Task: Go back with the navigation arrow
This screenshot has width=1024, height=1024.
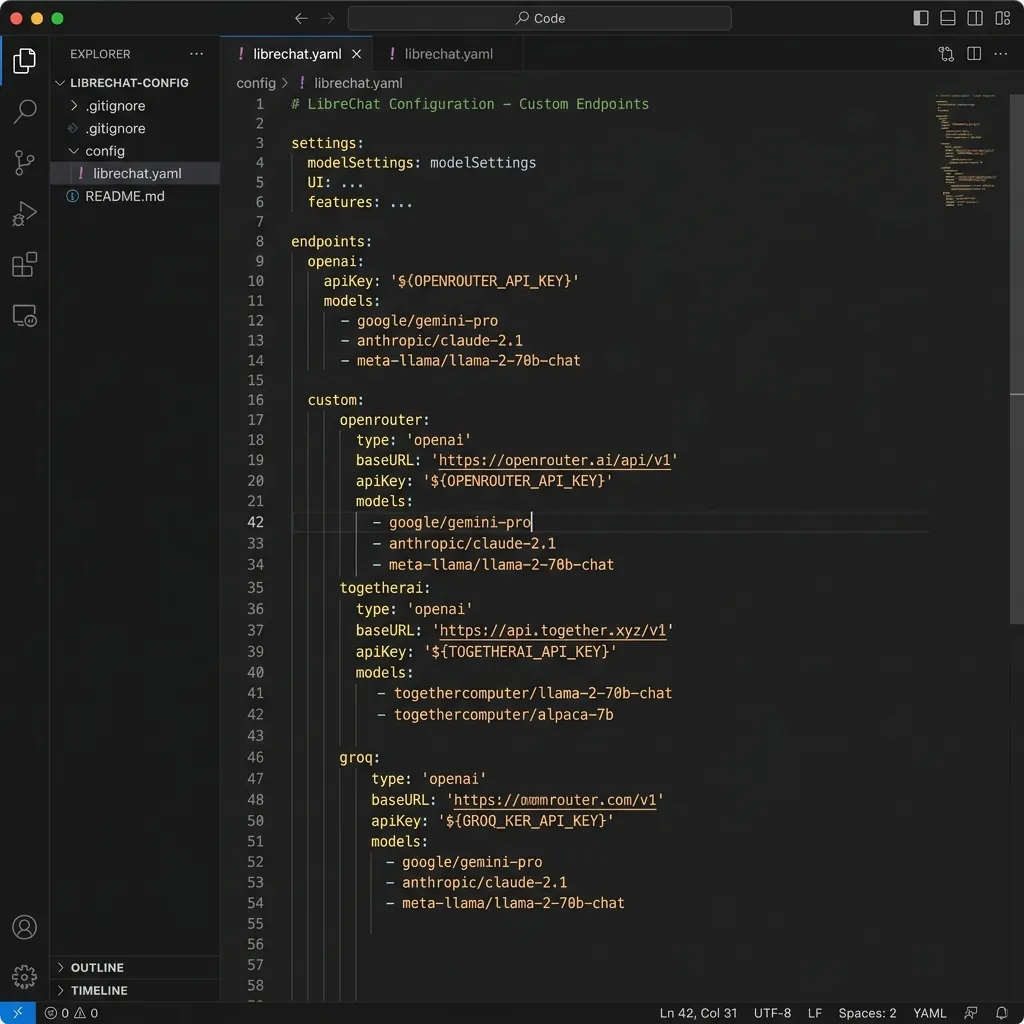Action: click(300, 18)
